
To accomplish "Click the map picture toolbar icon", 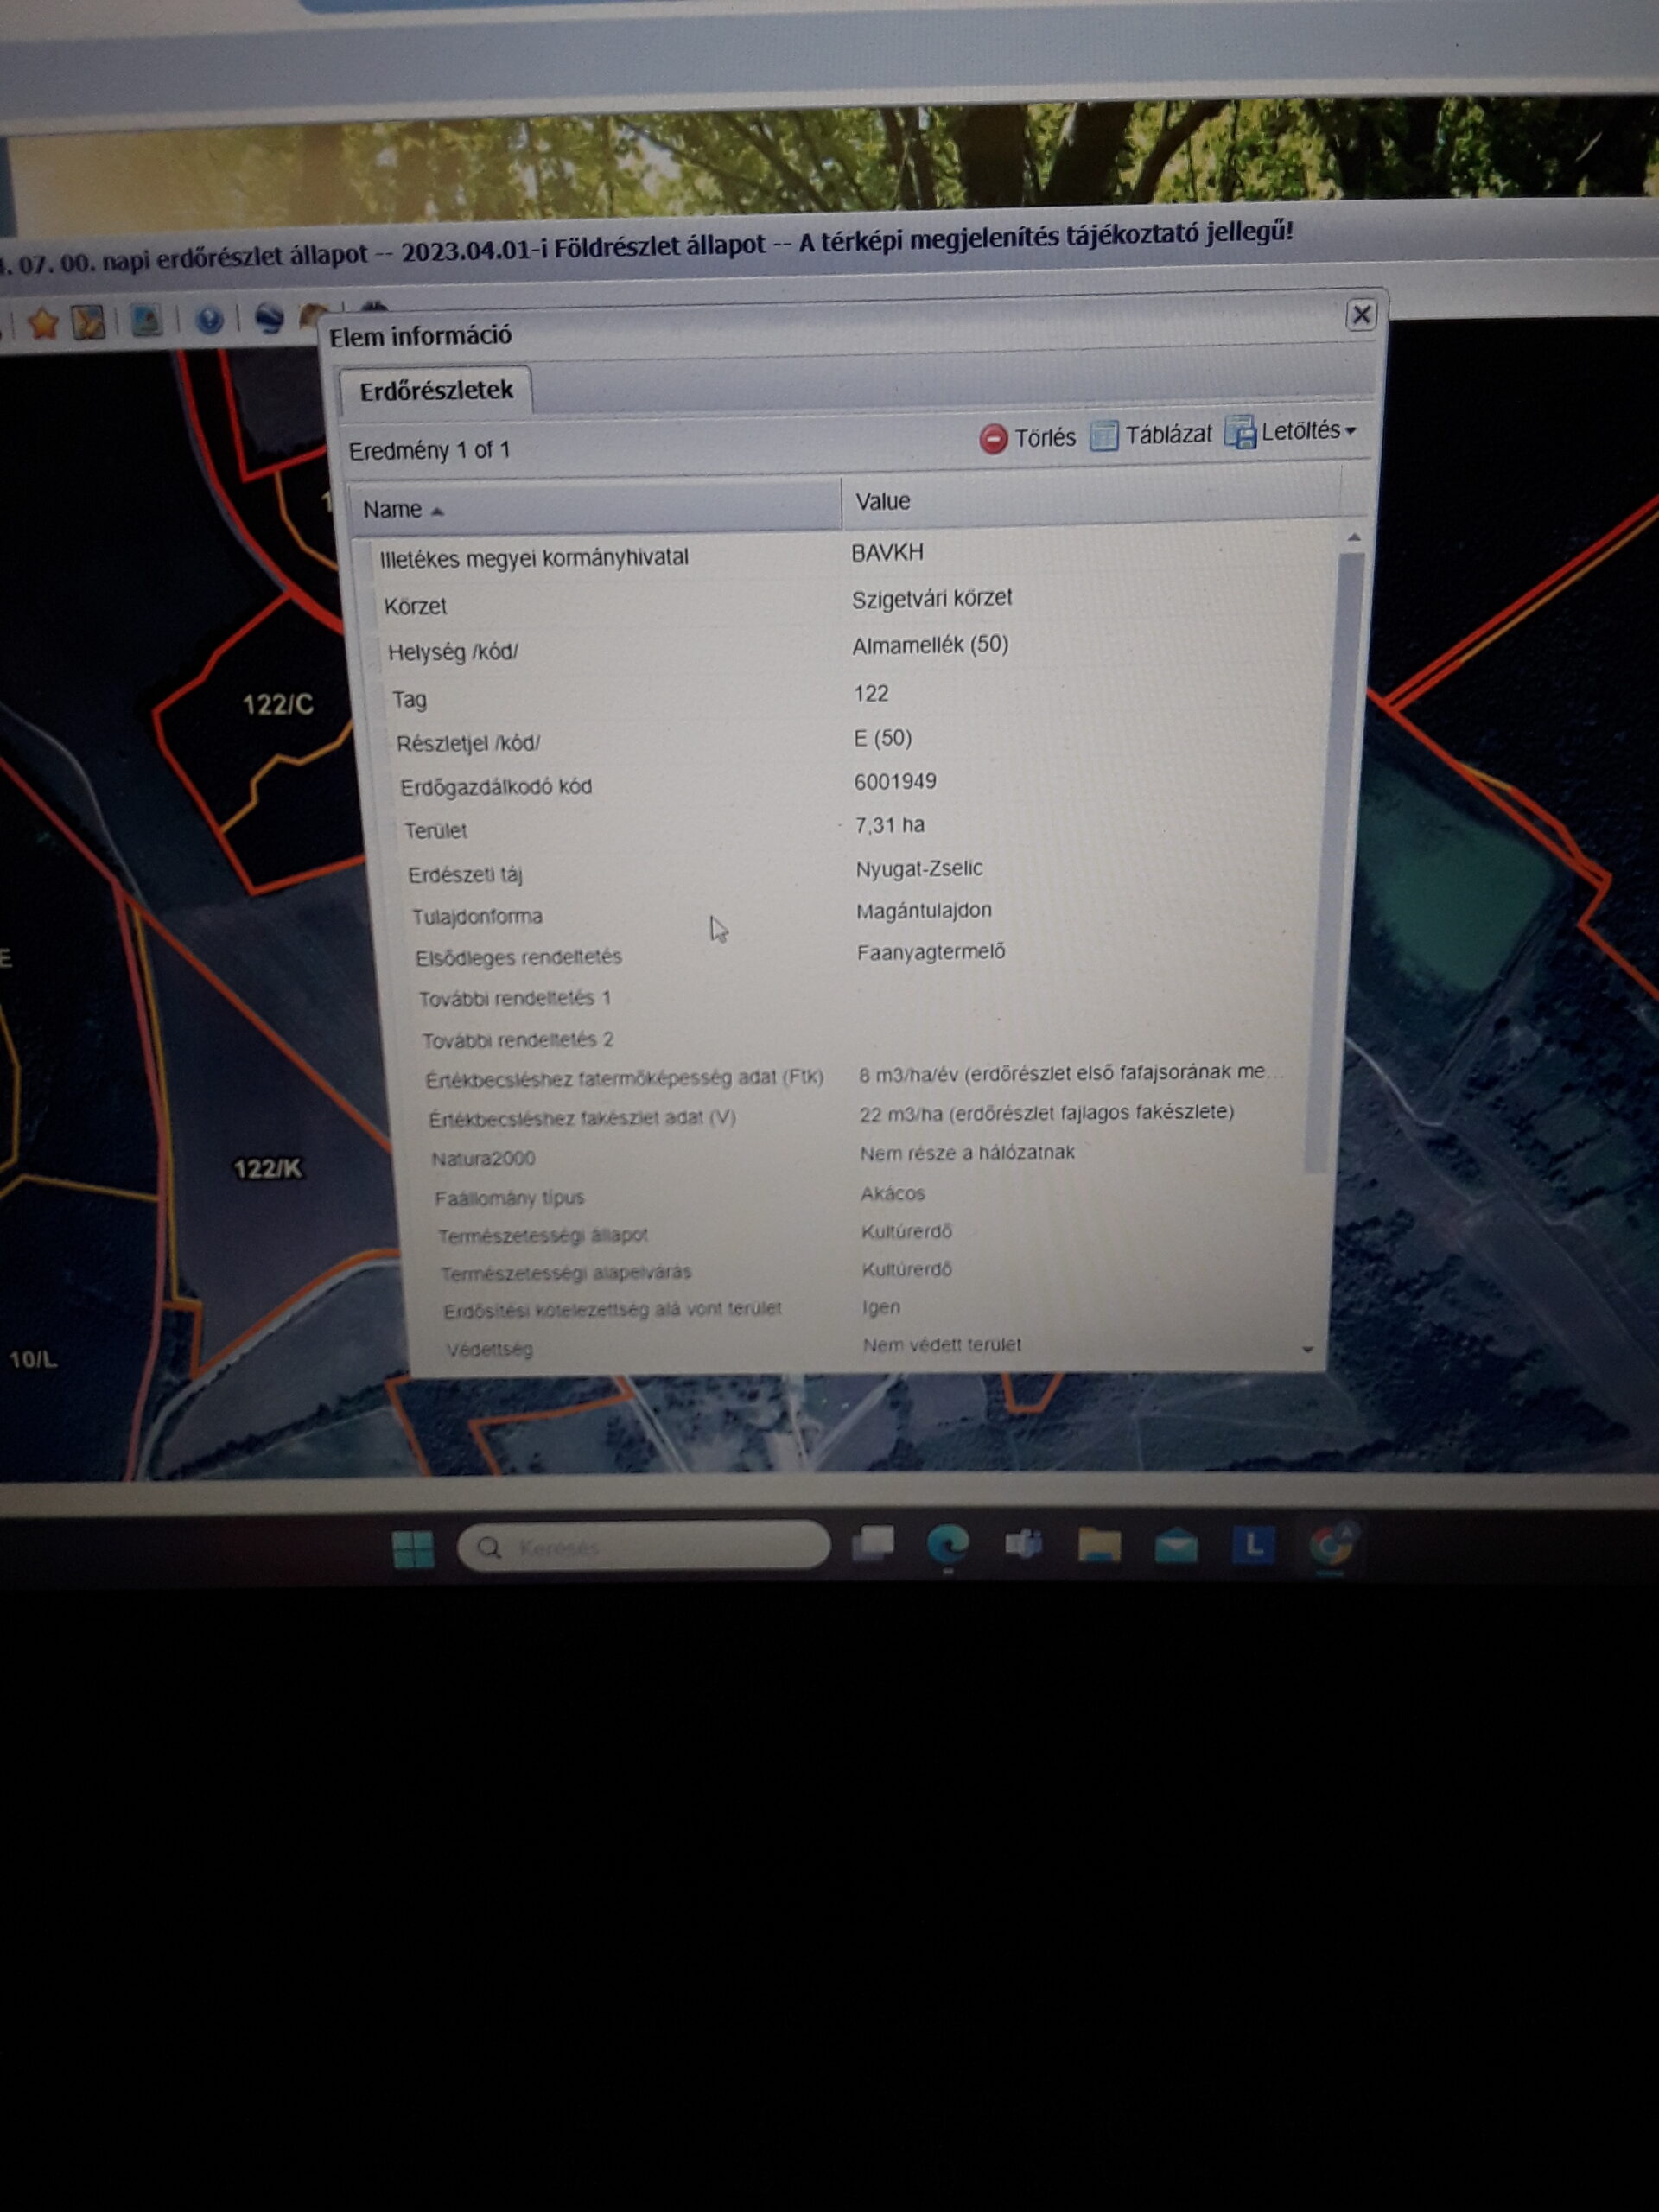I will (146, 321).
